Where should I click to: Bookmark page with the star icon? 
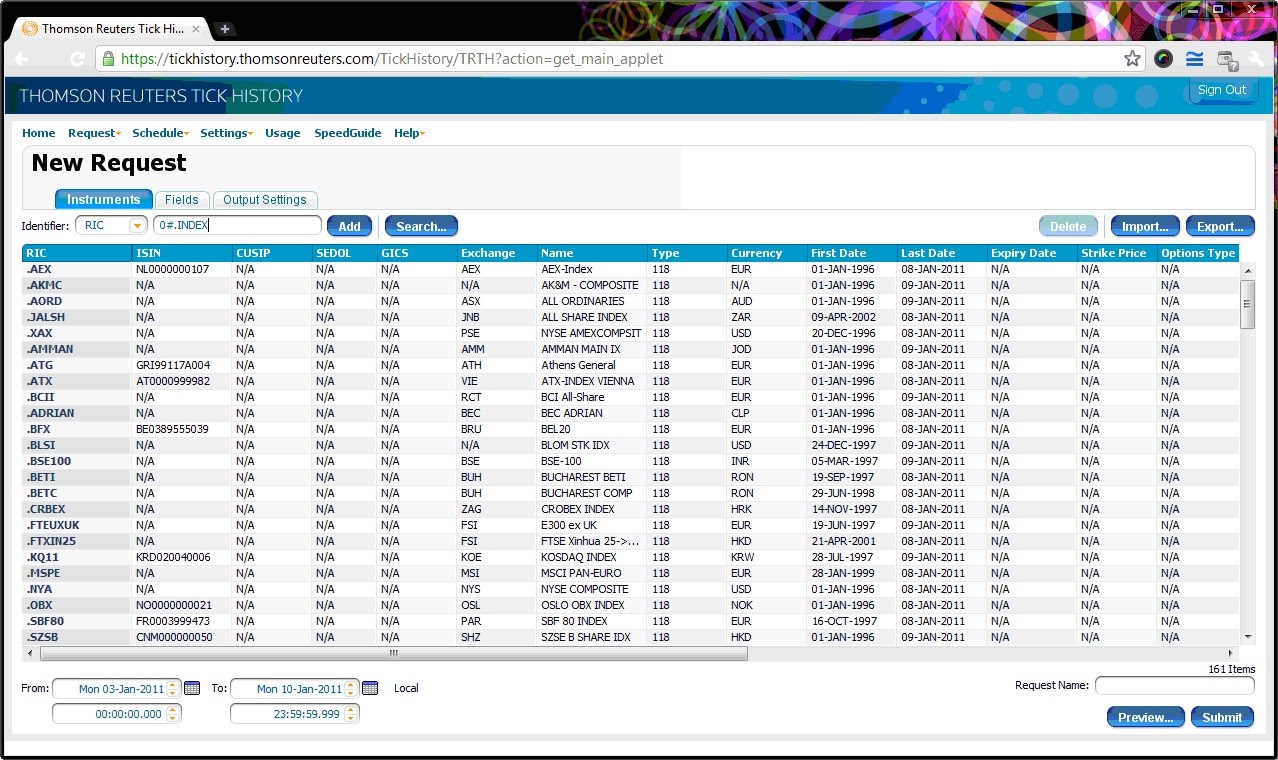1132,59
